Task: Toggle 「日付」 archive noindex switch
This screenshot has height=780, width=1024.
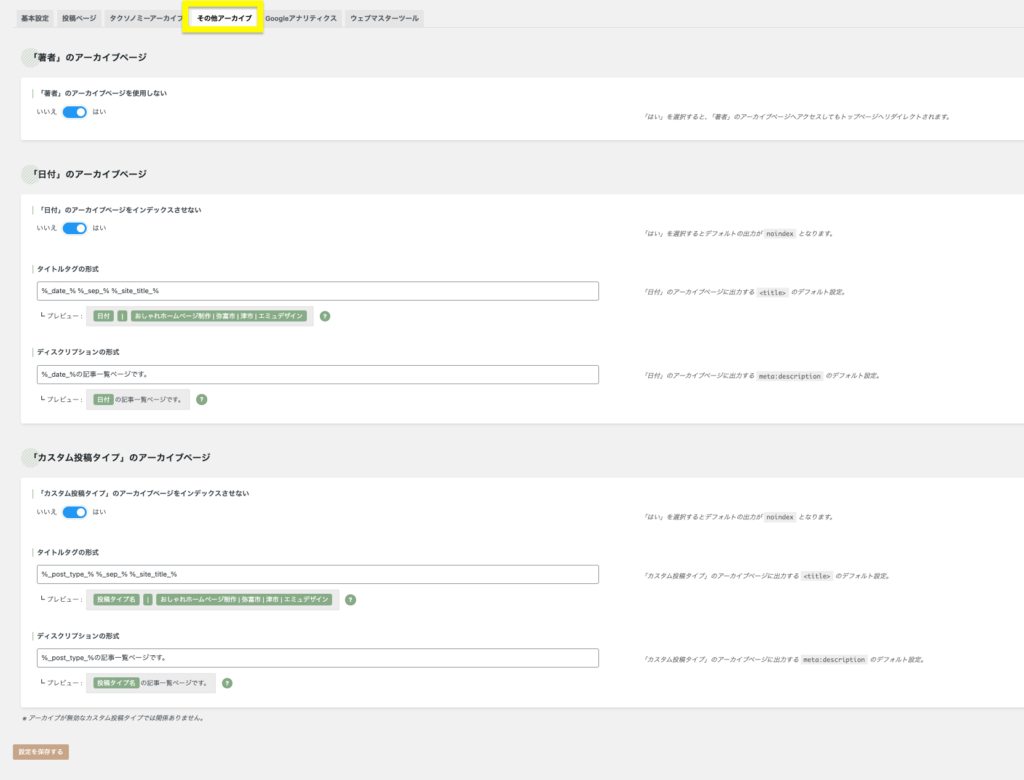Action: (75, 228)
